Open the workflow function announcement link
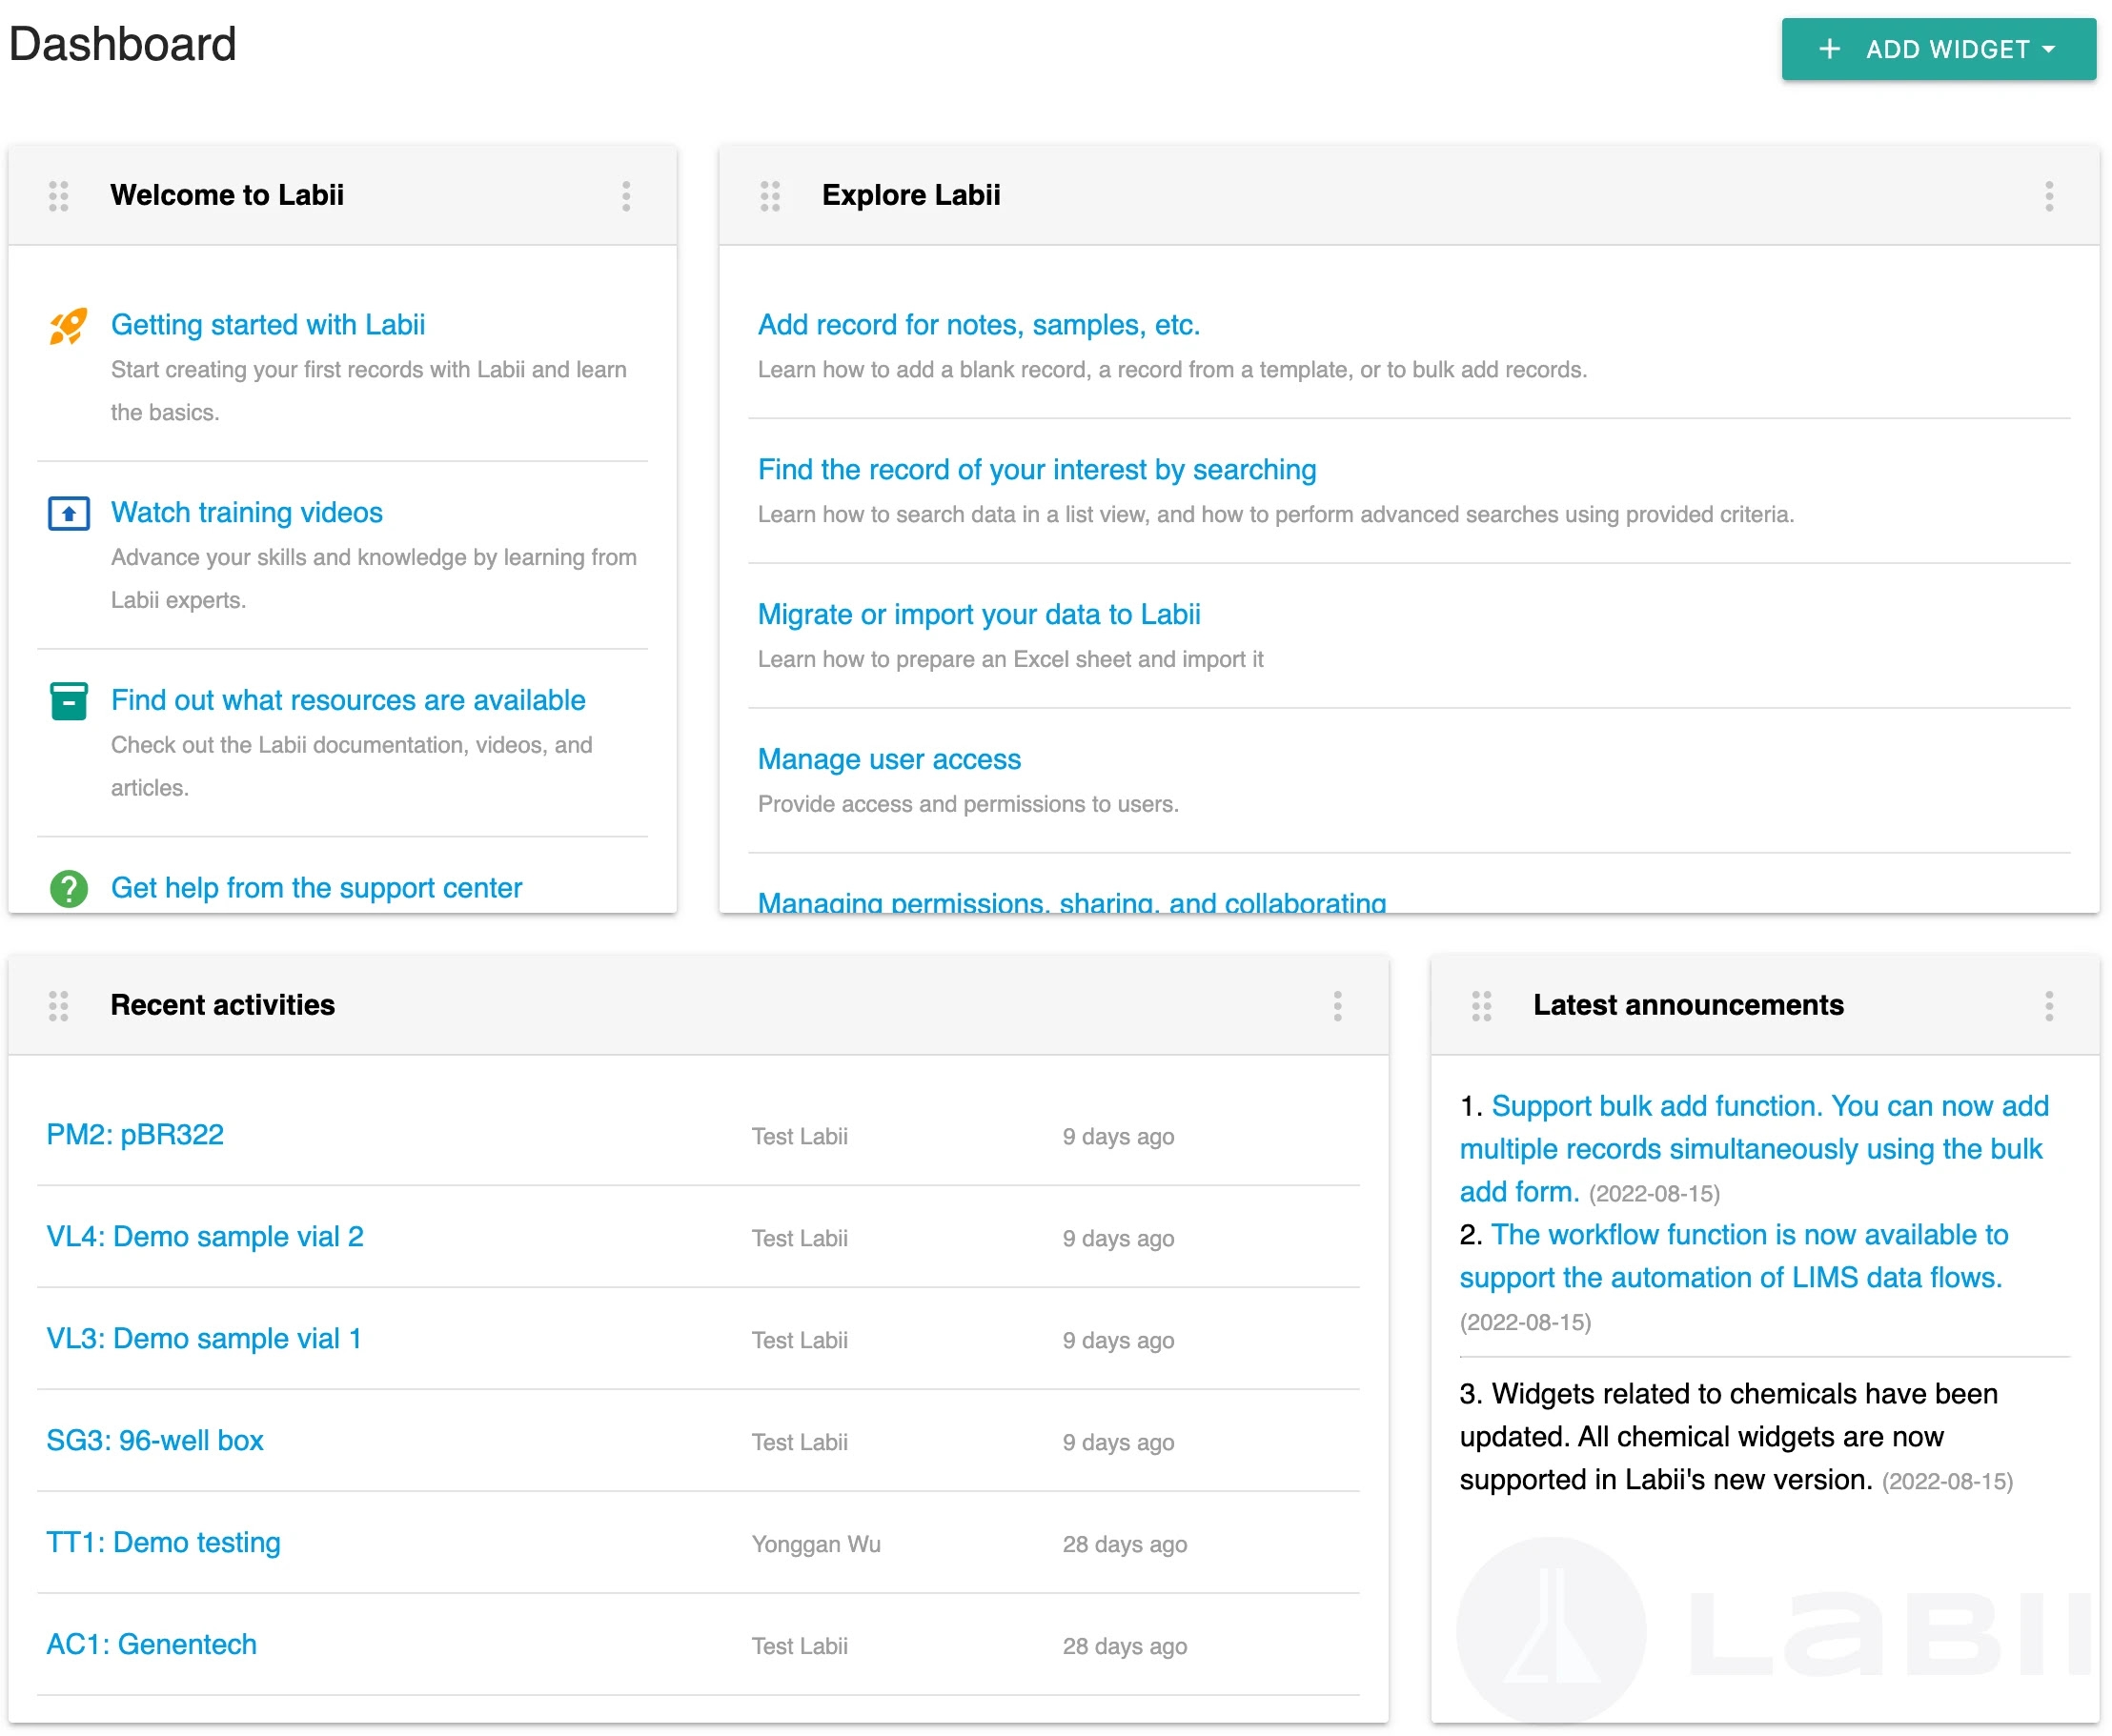Screen dimensions: 2112x1736 pyautogui.click(x=1733, y=1256)
